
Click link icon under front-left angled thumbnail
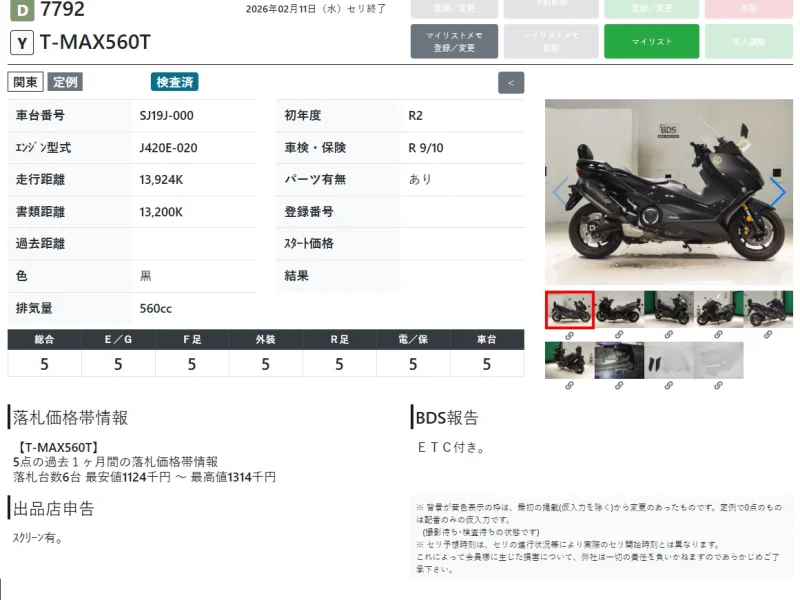click(x=718, y=335)
